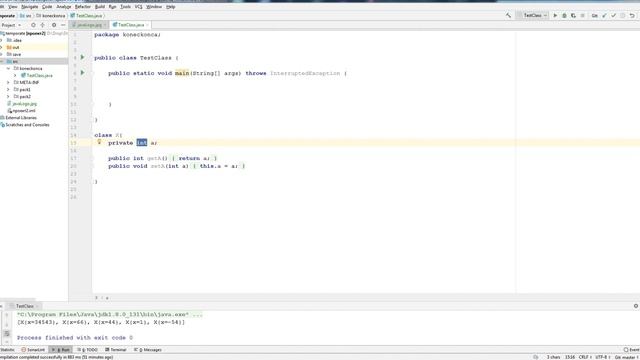Screen dimensions: 640x360
Task: Select the out folder row
Action: (x=34, y=47)
